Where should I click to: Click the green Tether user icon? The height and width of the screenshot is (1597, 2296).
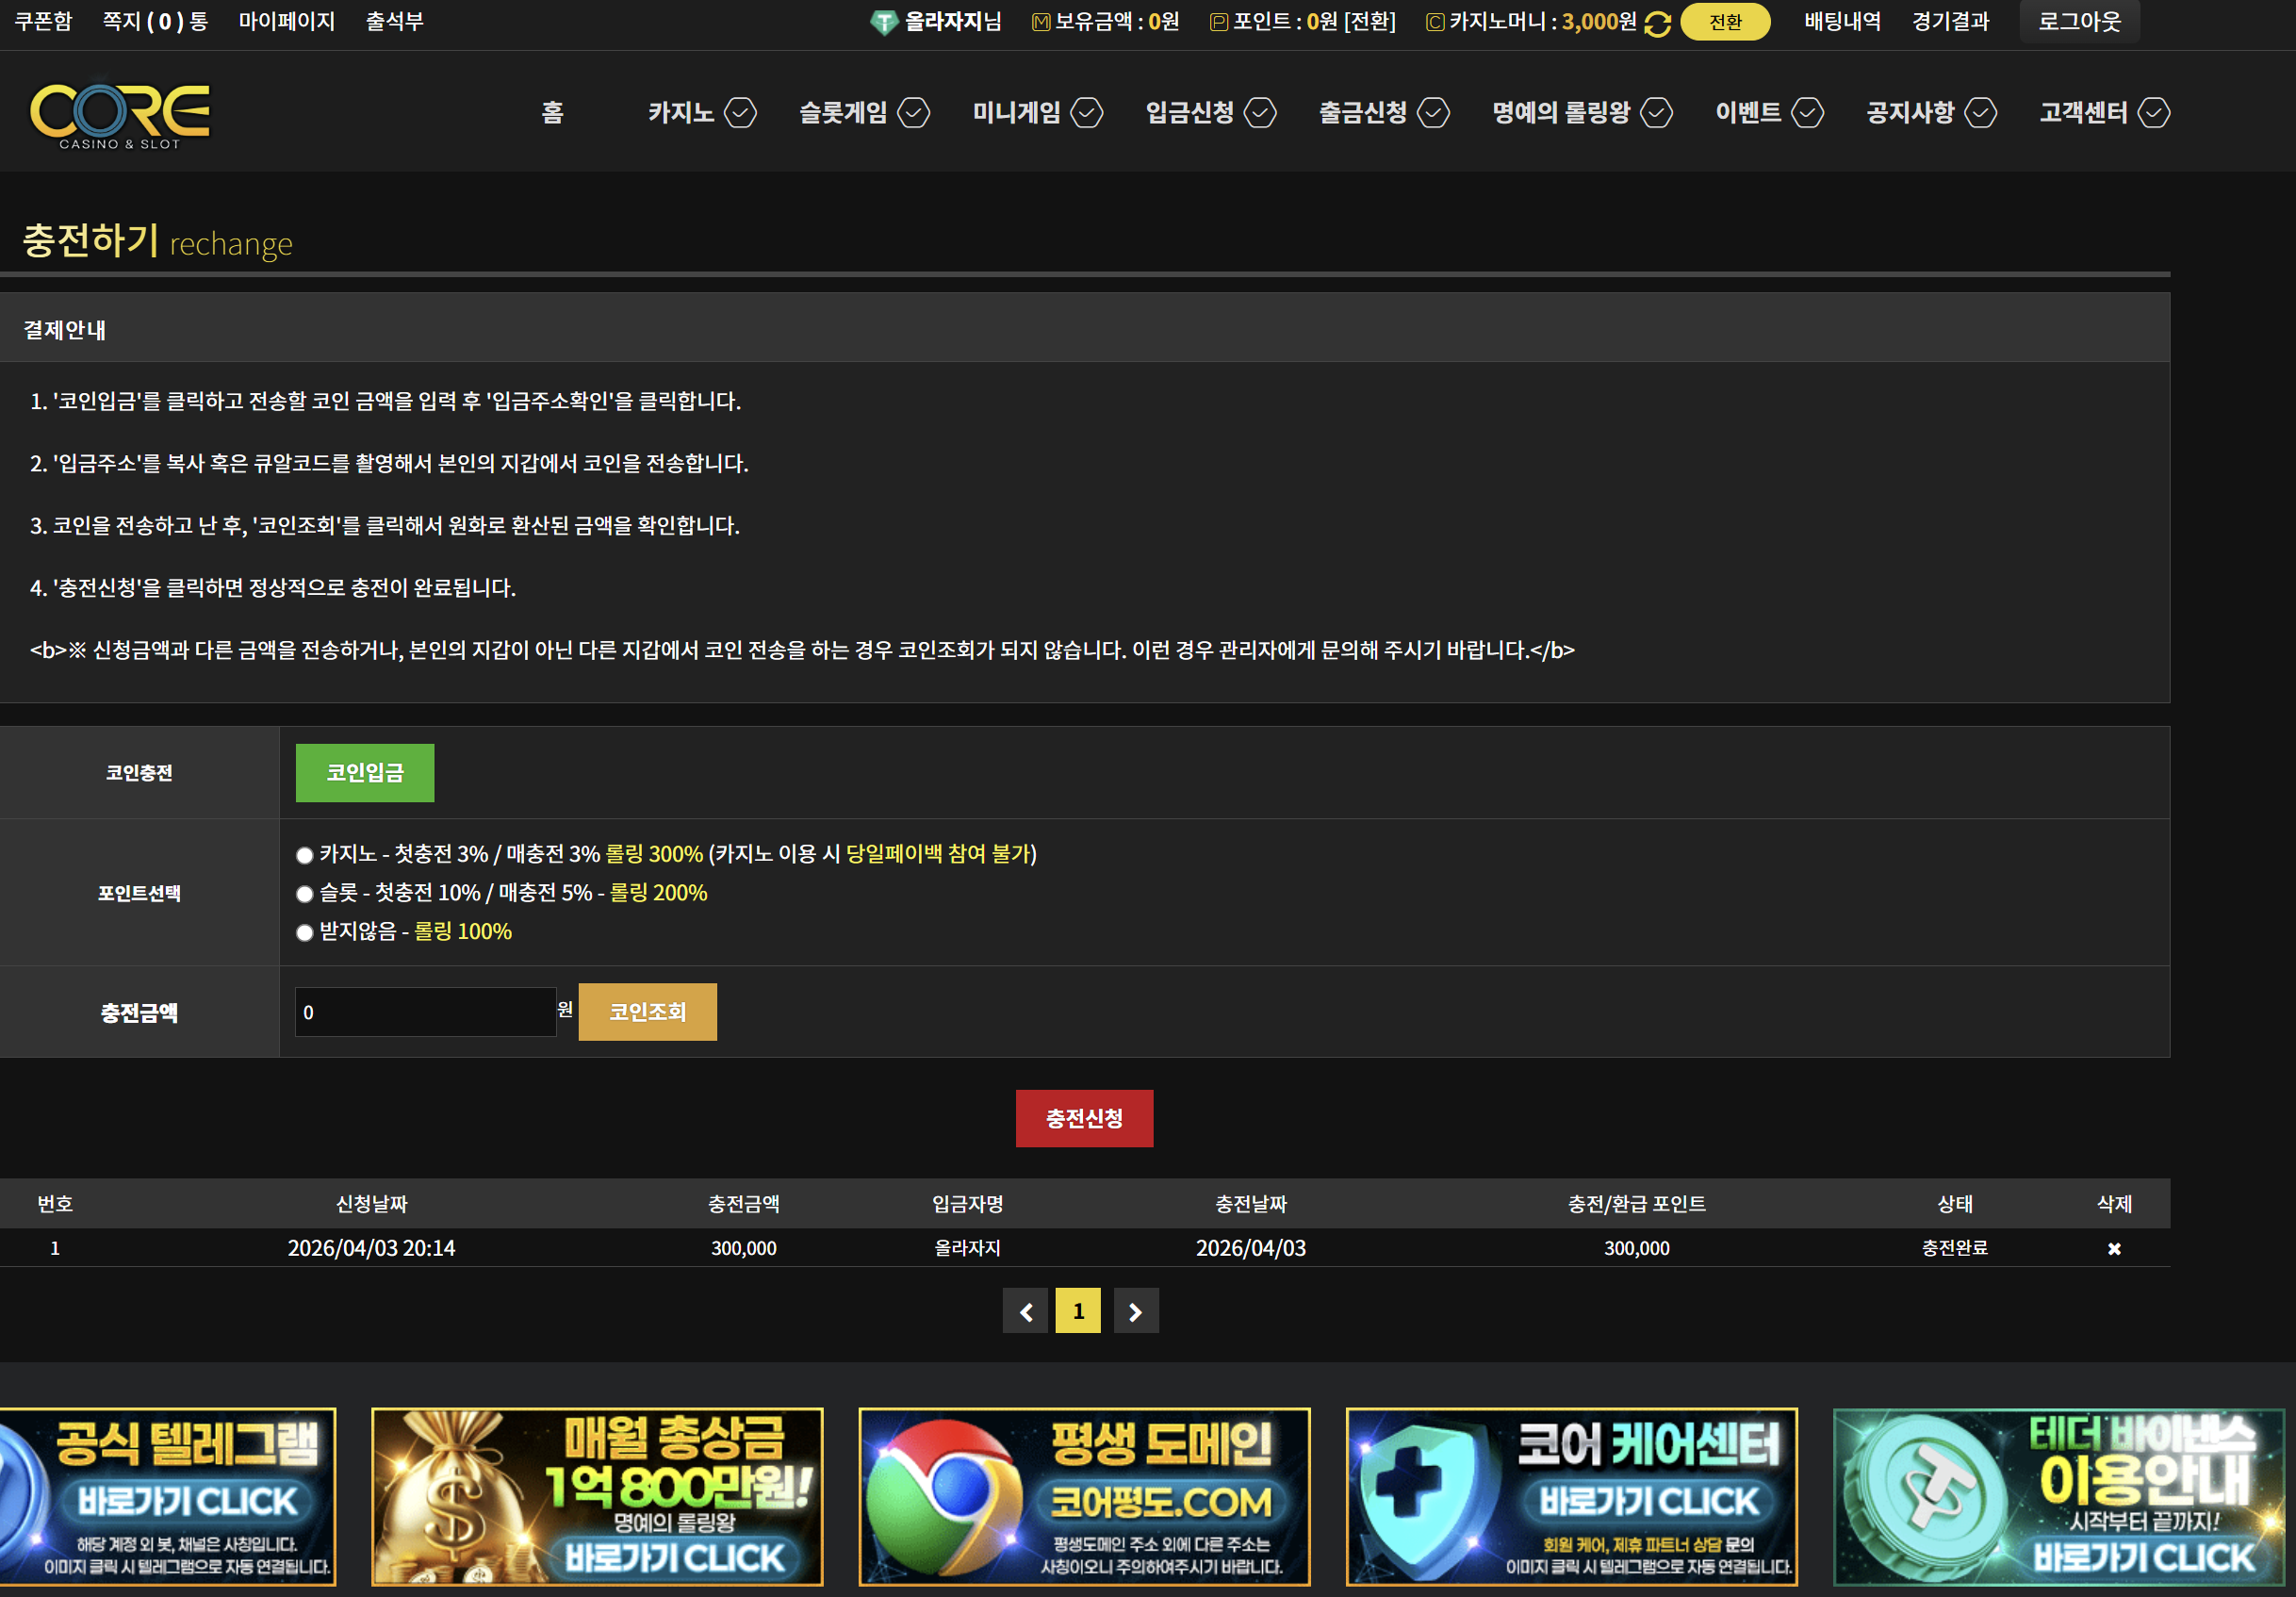coord(883,22)
